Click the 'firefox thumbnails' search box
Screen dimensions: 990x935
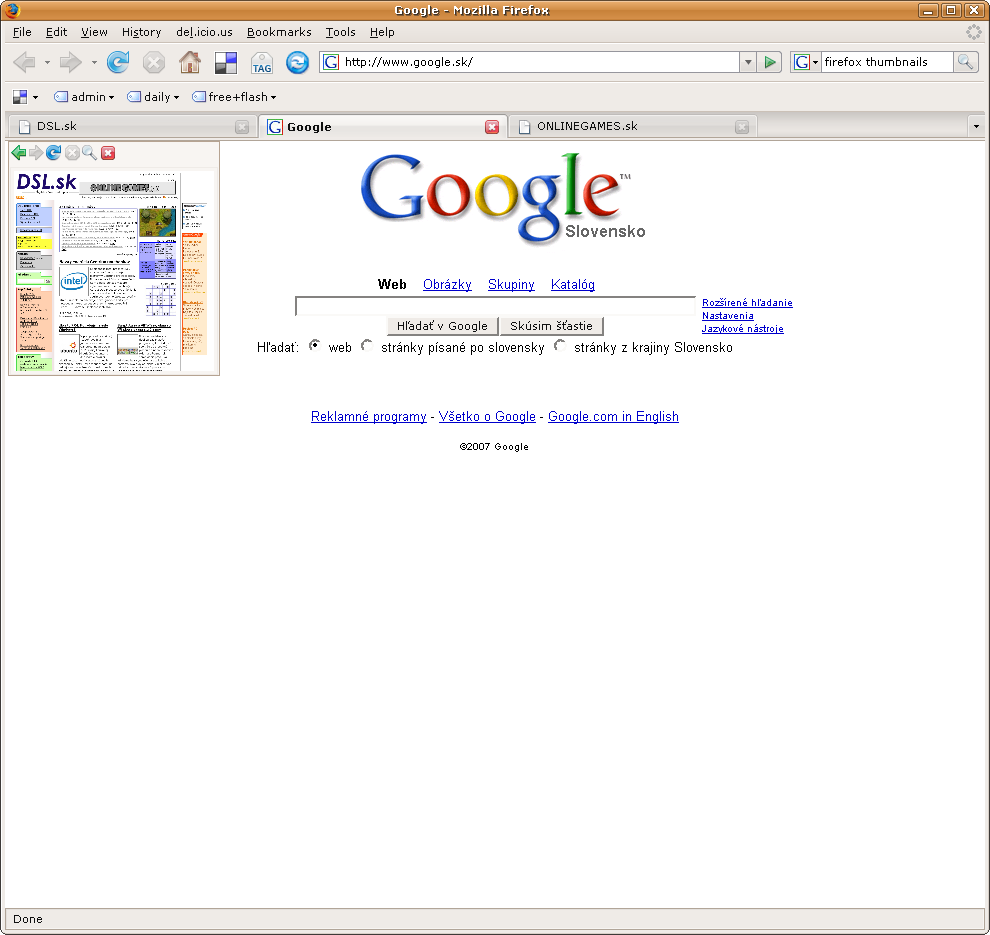pos(886,62)
